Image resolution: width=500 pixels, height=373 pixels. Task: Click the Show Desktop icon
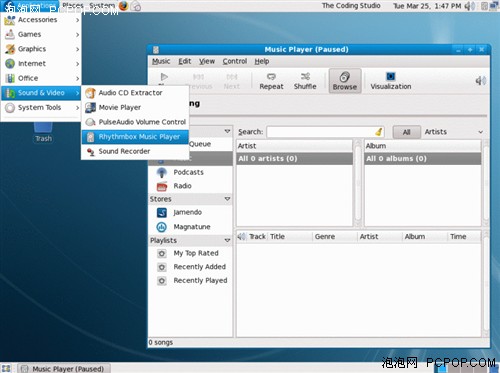(6, 368)
